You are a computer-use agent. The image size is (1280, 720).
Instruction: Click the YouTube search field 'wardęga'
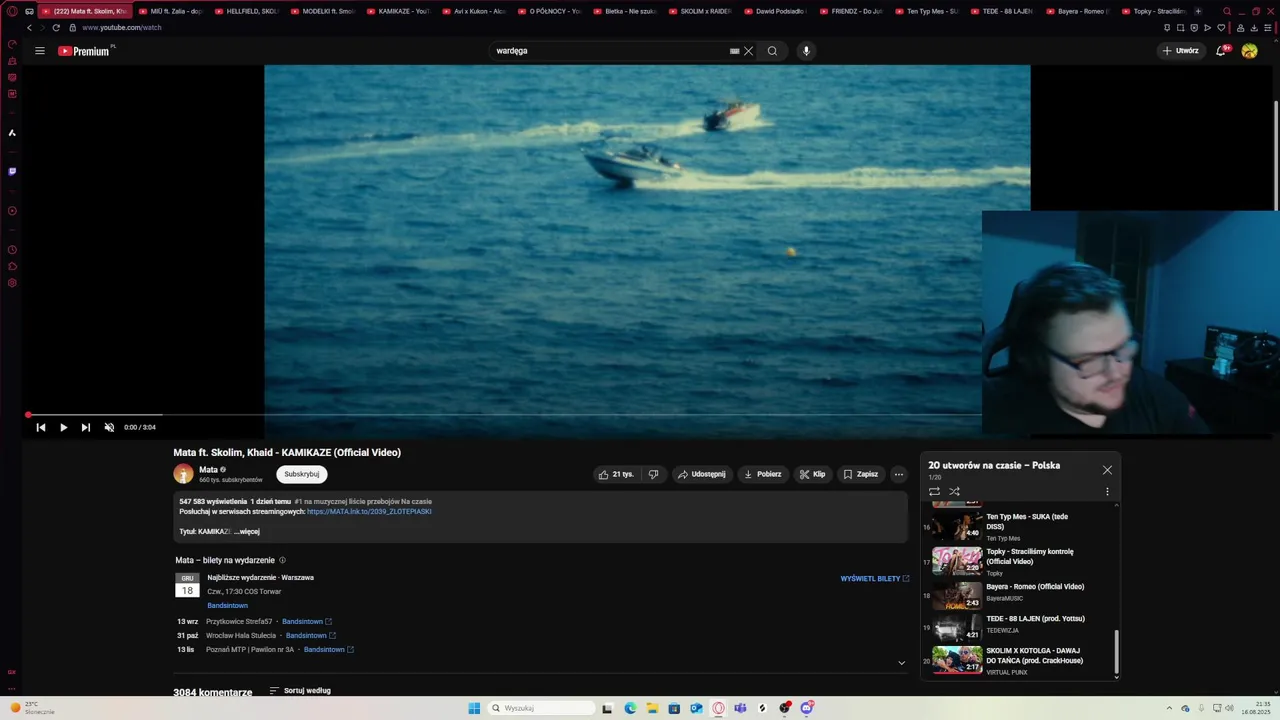coord(610,51)
